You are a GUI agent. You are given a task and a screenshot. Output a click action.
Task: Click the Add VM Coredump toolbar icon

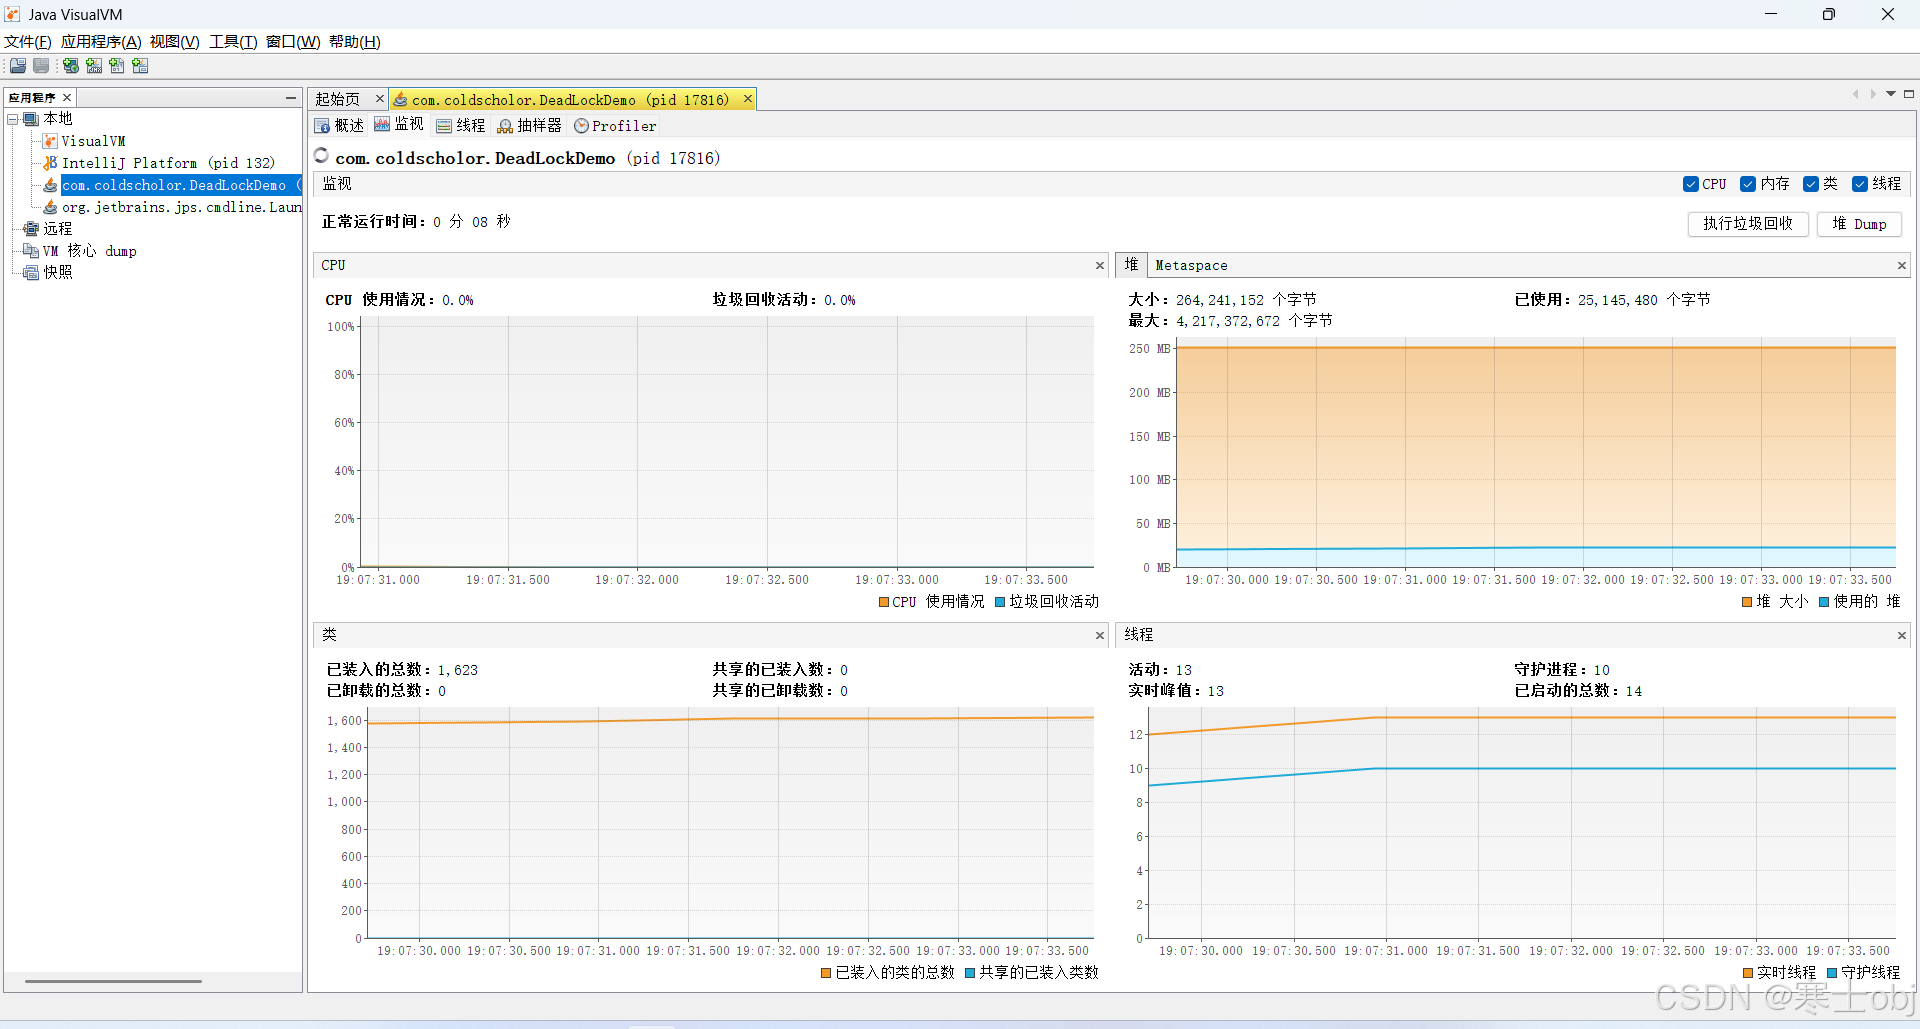(117, 66)
